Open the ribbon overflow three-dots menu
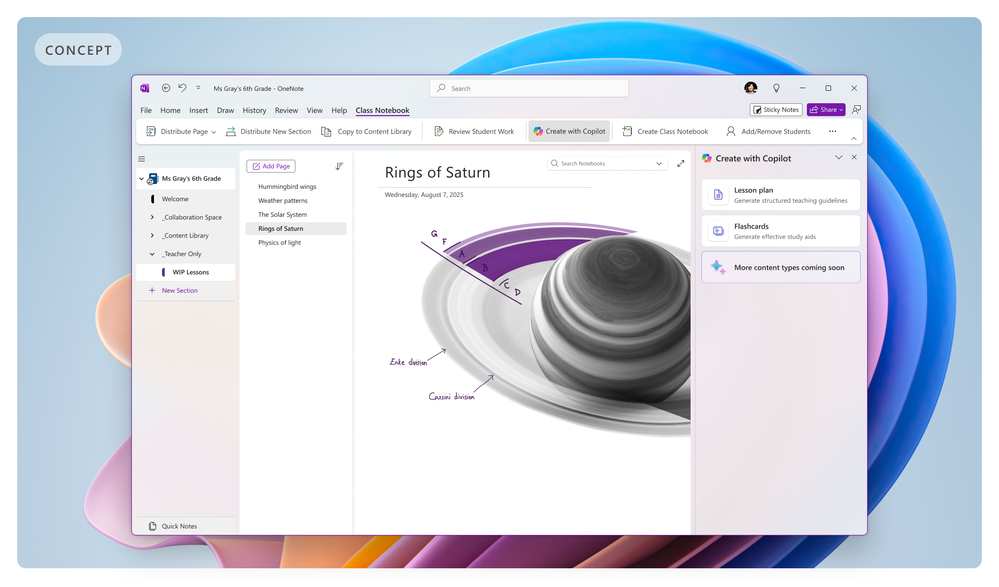This screenshot has width=999, height=587. click(832, 131)
